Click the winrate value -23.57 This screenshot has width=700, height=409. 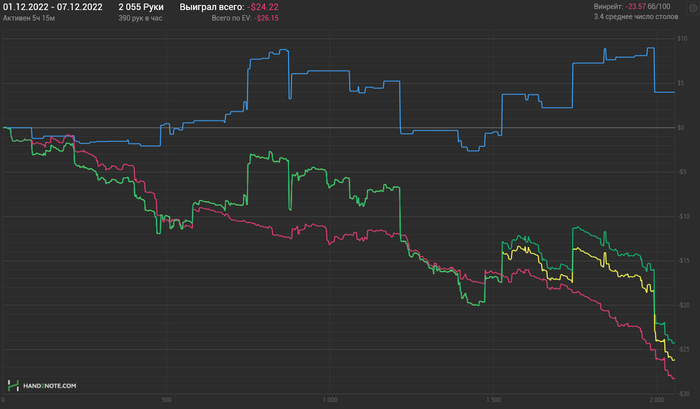pyautogui.click(x=635, y=7)
